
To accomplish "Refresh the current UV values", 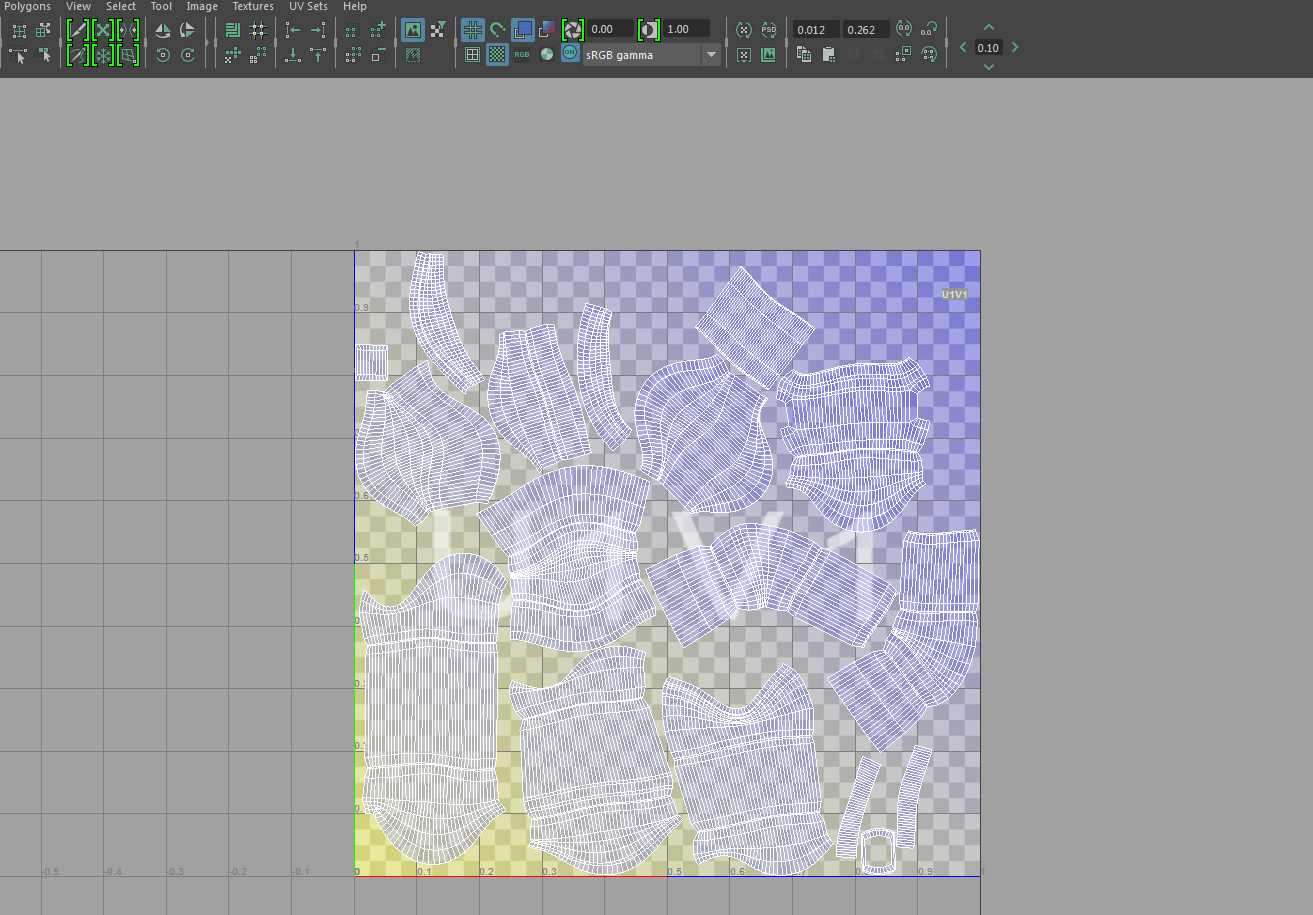I will (x=904, y=30).
